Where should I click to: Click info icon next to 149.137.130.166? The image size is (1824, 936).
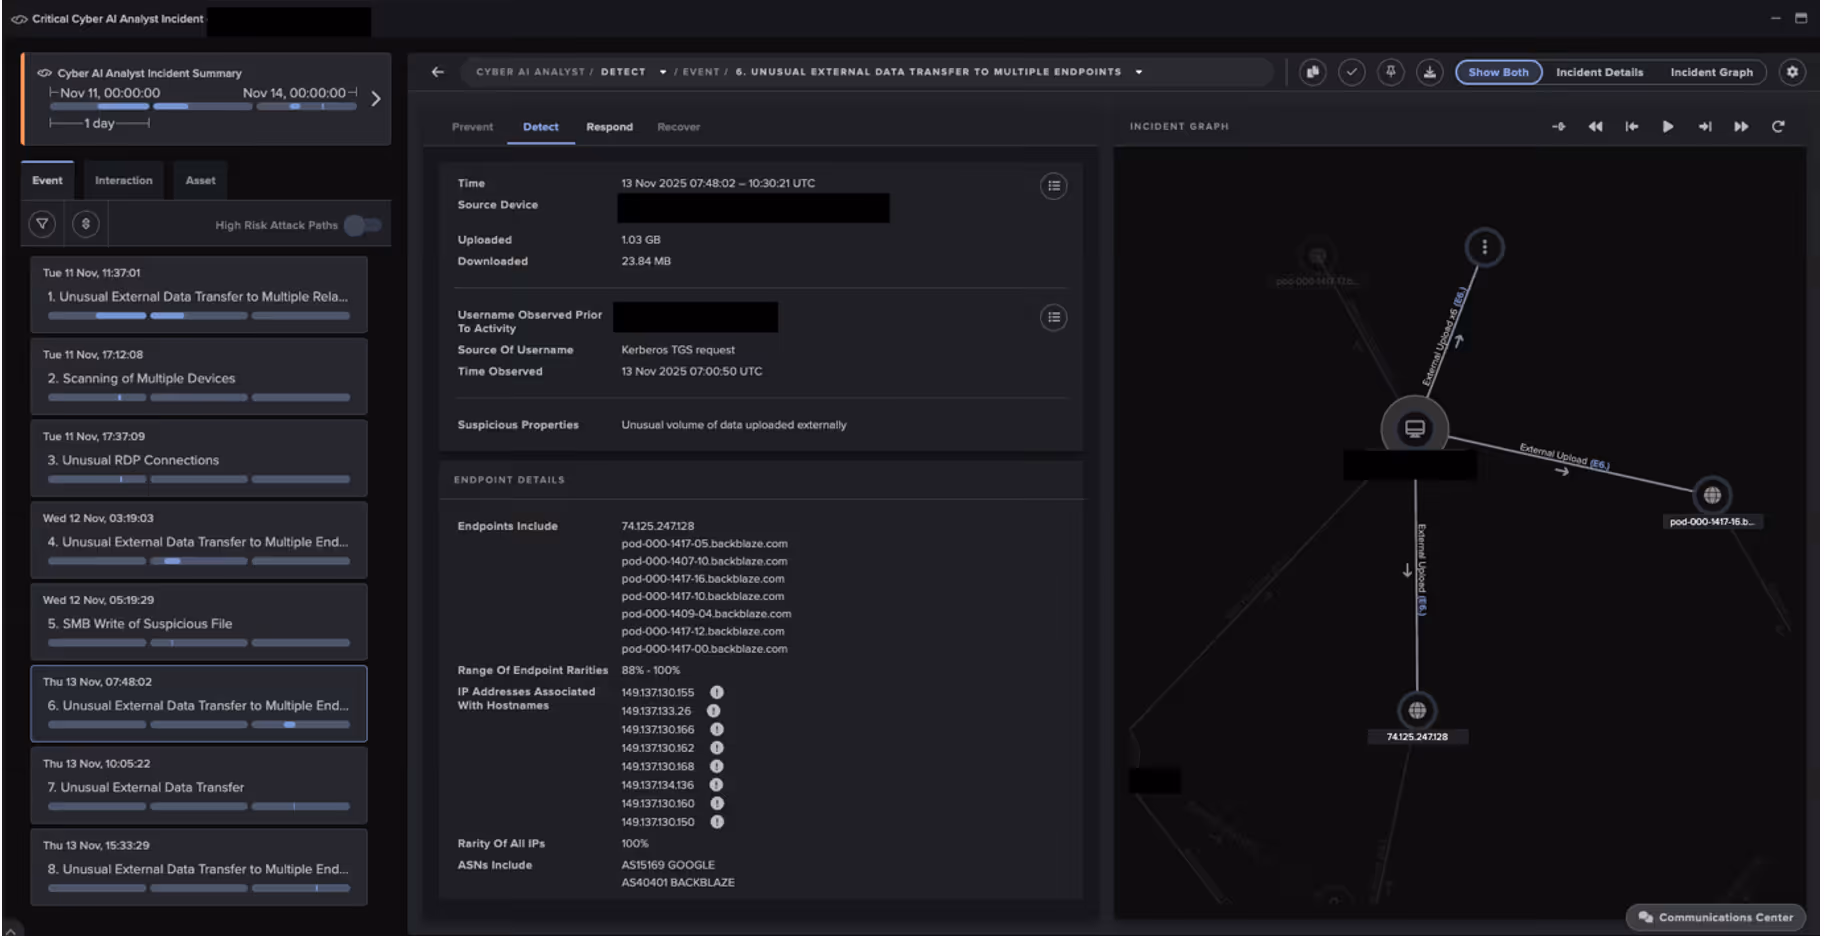(x=717, y=729)
